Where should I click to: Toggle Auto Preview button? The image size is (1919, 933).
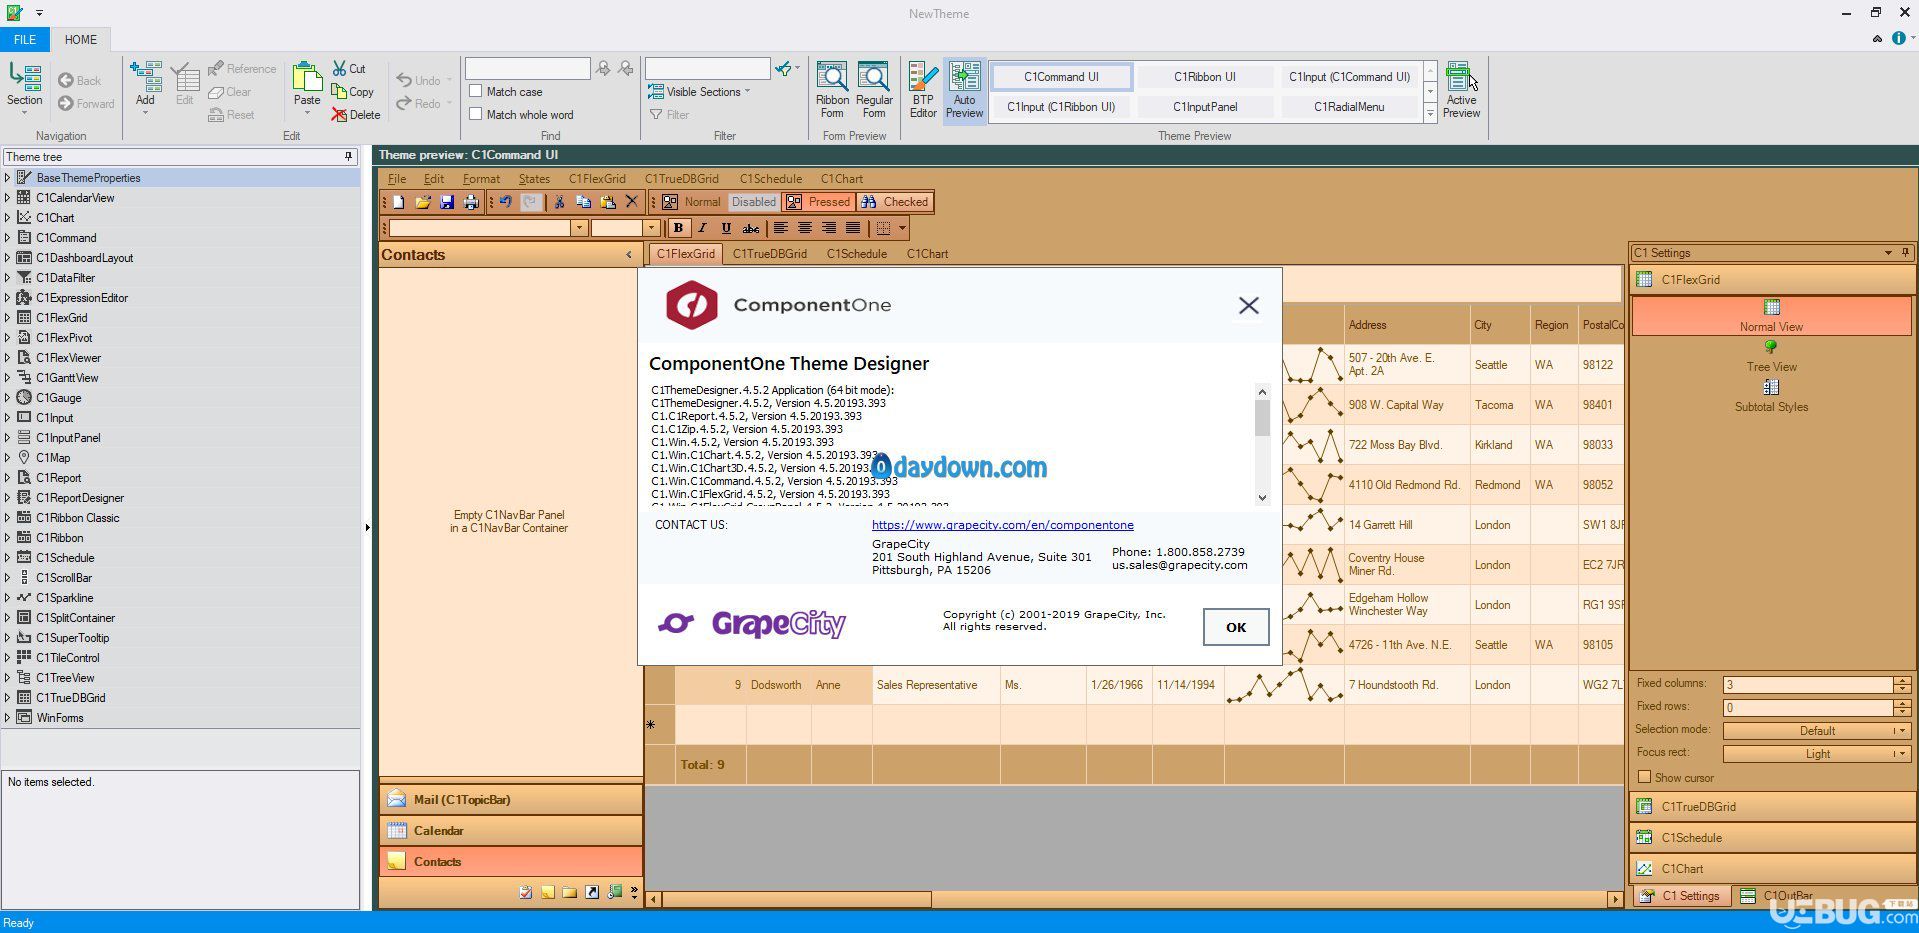click(964, 90)
